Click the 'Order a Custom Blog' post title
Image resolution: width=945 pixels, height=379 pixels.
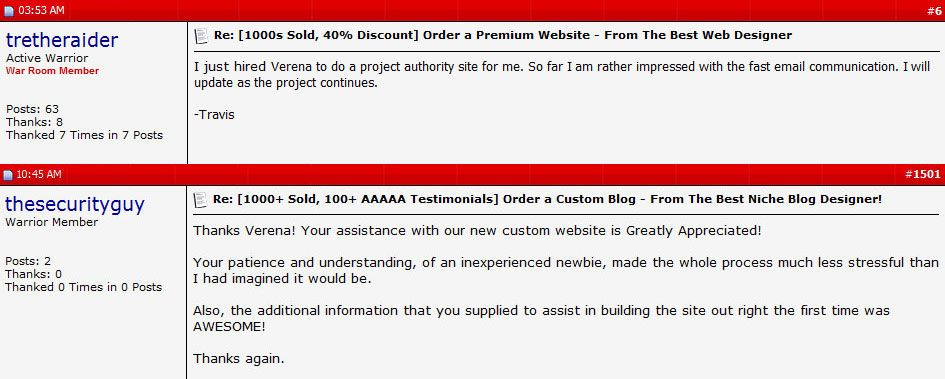(x=548, y=199)
